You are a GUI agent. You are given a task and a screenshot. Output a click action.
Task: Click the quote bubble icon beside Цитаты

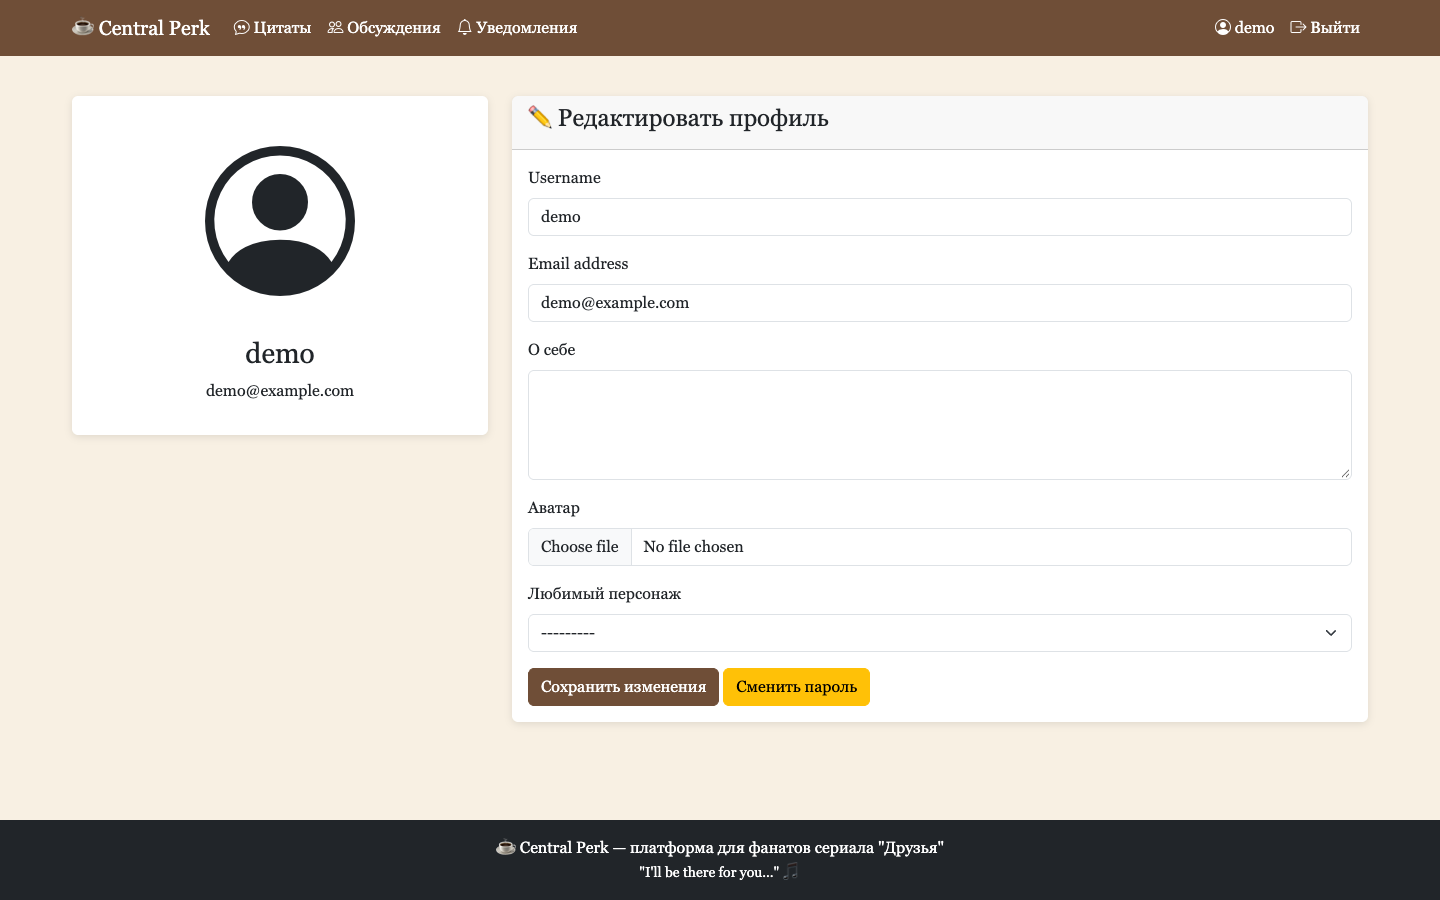[x=241, y=28]
